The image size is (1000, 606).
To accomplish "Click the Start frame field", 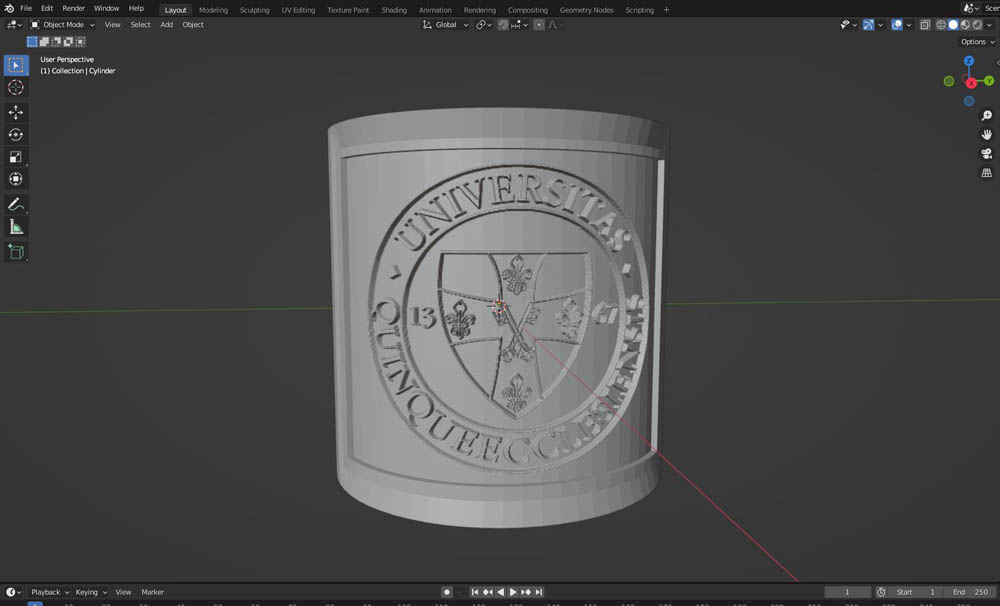I will click(915, 592).
